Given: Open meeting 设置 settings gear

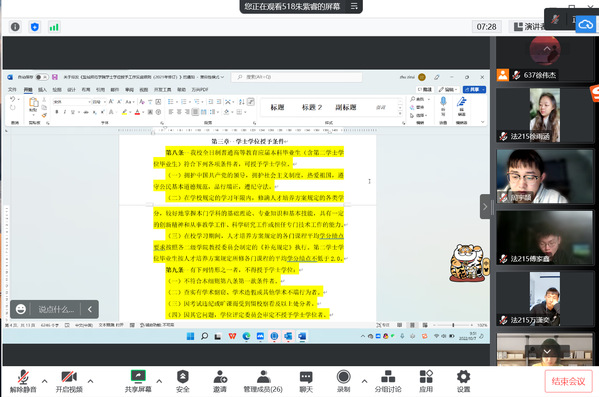Looking at the screenshot, I should point(463,381).
